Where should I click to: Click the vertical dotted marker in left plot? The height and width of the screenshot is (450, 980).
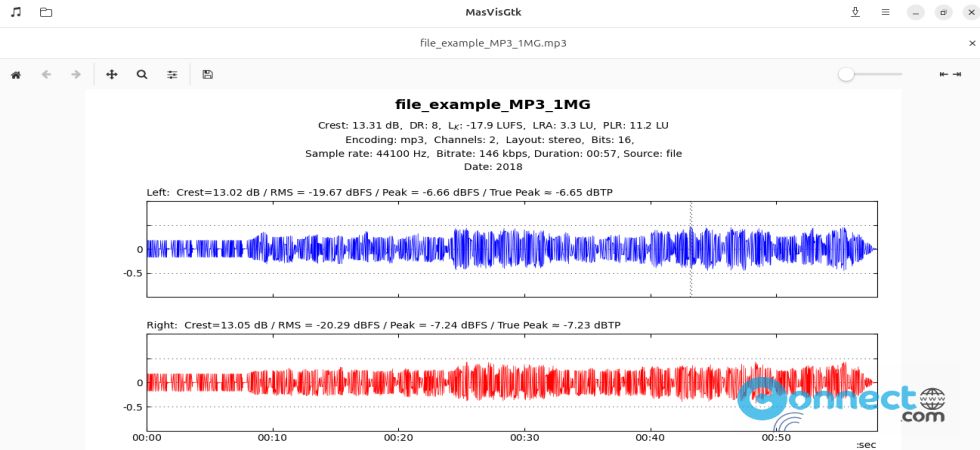point(691,249)
